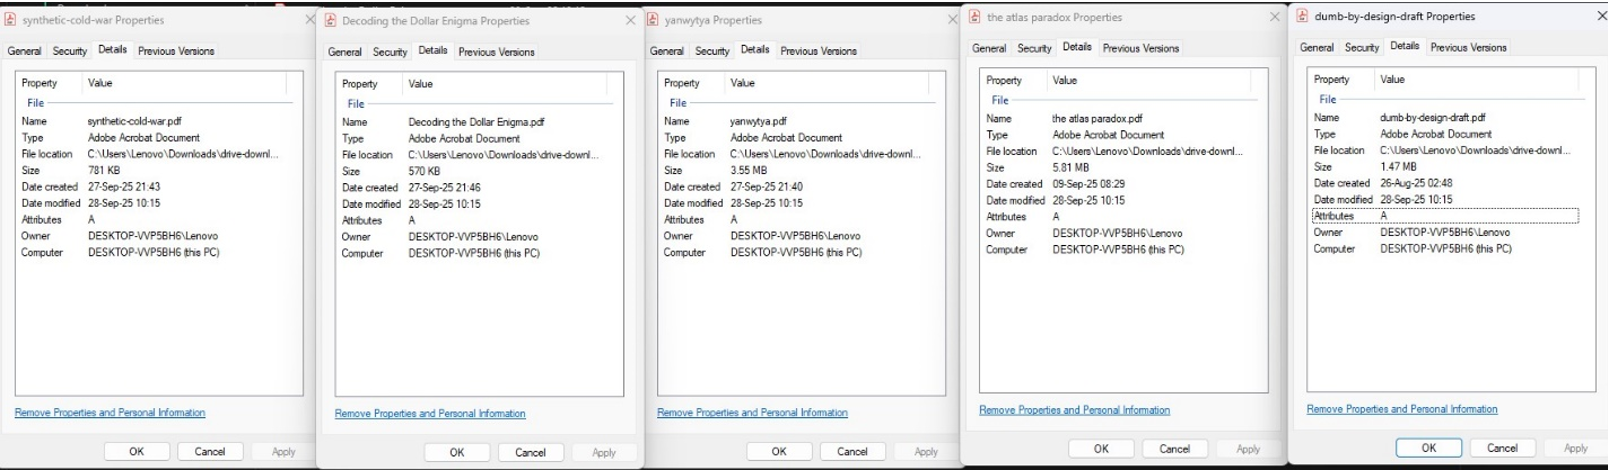Click Remove Properties link in synthetic-cold-war dialog
This screenshot has width=1608, height=472.
coord(110,413)
